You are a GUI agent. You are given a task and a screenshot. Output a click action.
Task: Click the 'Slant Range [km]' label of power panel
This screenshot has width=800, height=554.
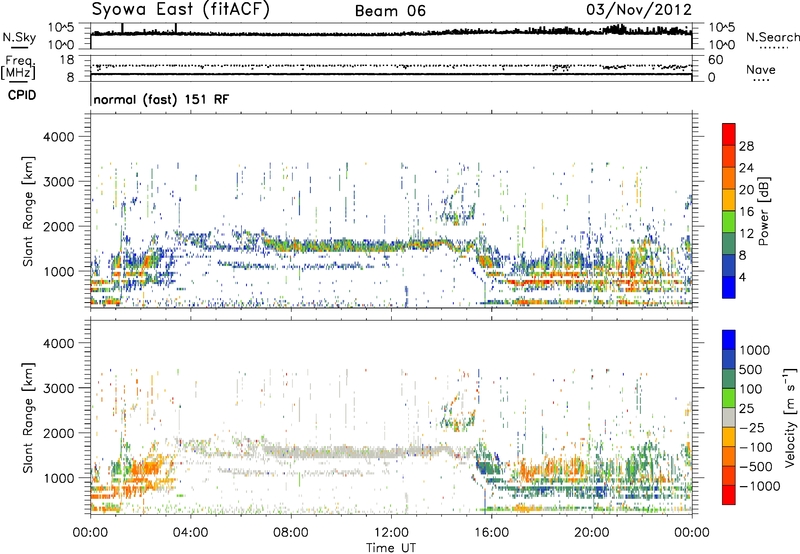(28, 211)
